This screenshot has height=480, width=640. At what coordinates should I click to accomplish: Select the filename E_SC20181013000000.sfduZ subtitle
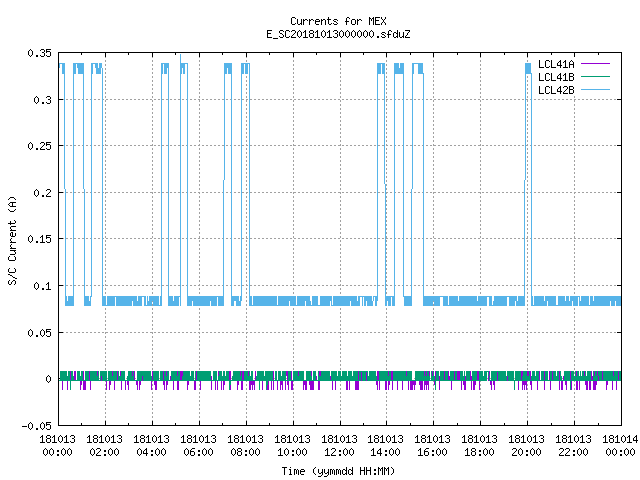(x=338, y=34)
